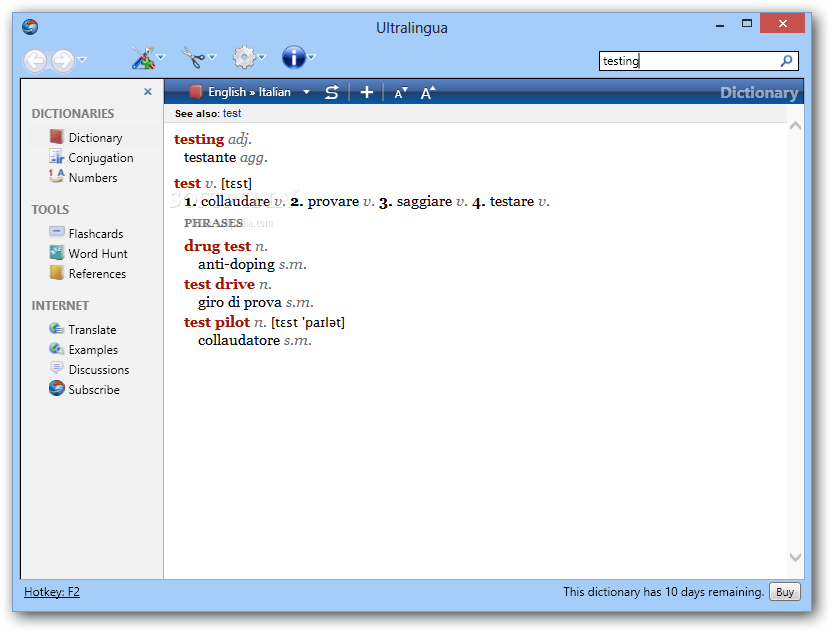This screenshot has width=832, height=632.
Task: Click the 'drug test' phrase entry
Action: (218, 246)
